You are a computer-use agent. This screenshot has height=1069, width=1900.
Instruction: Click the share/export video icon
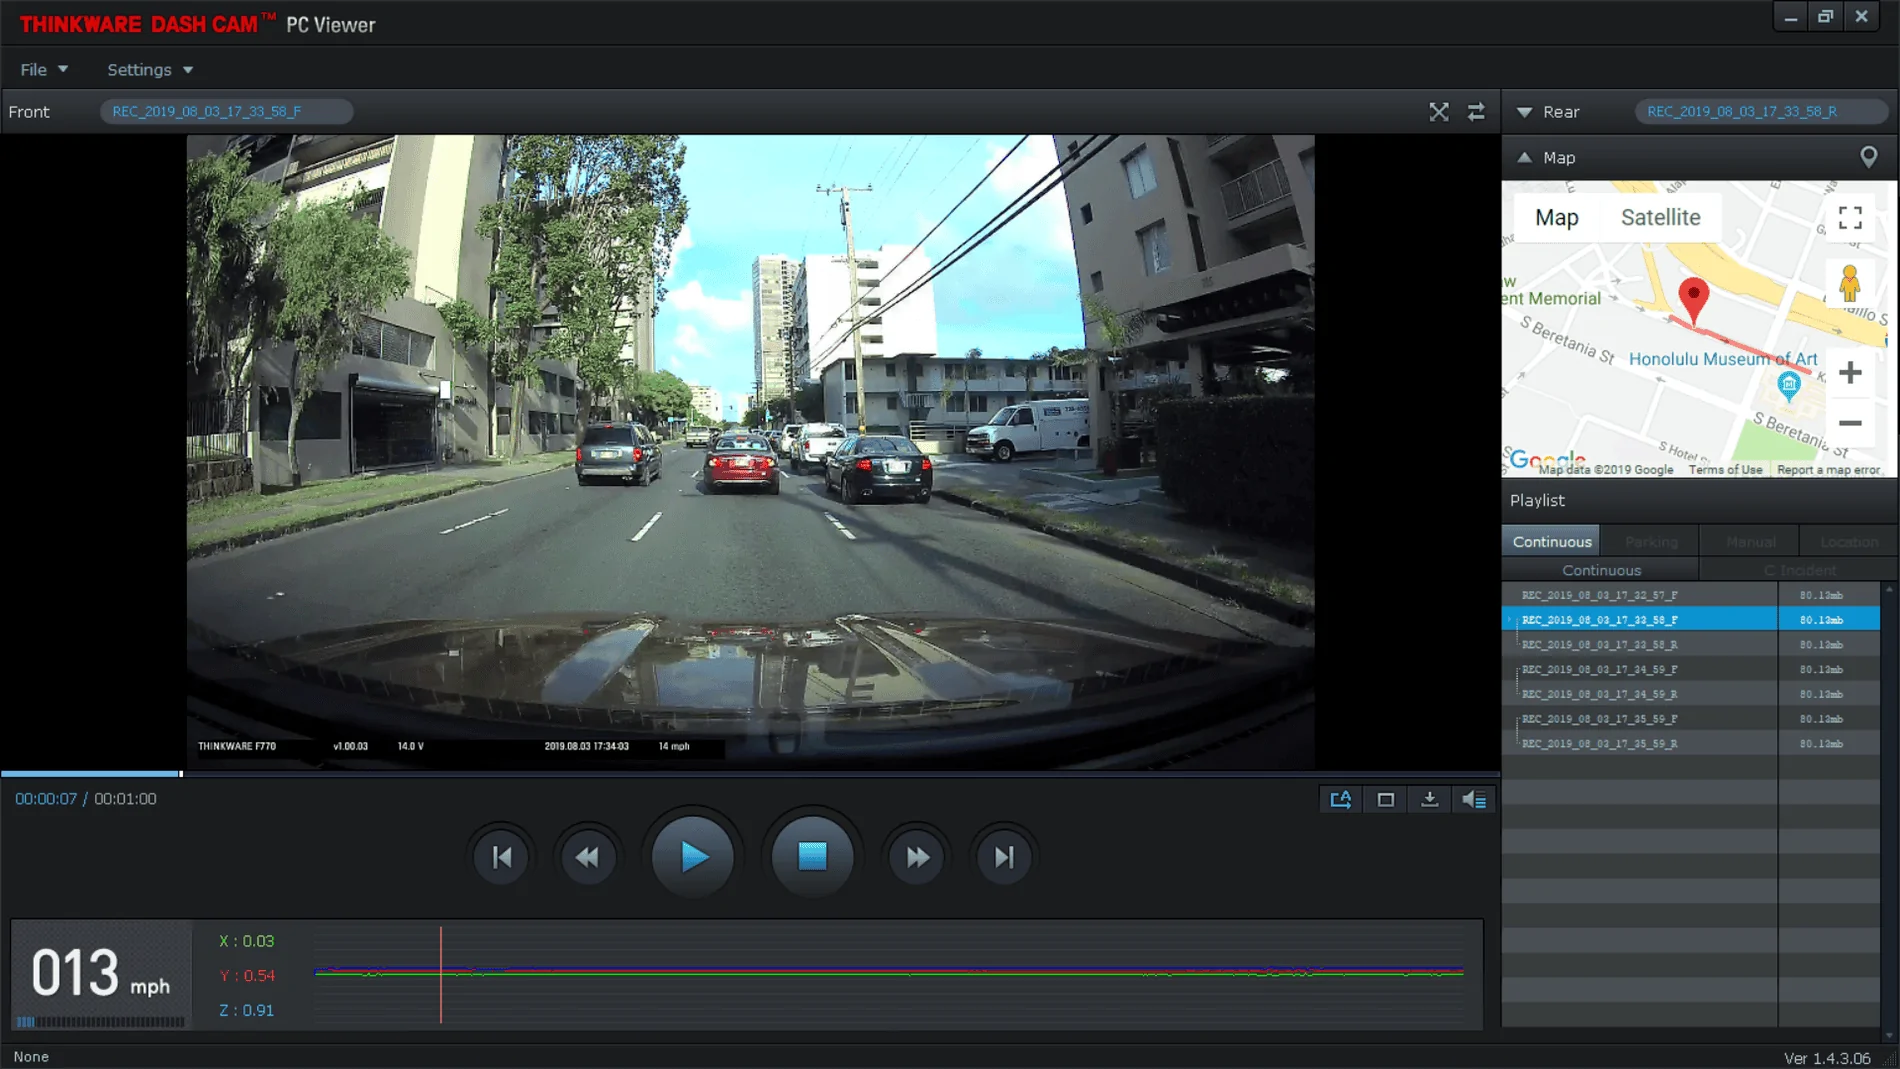pyautogui.click(x=1341, y=799)
